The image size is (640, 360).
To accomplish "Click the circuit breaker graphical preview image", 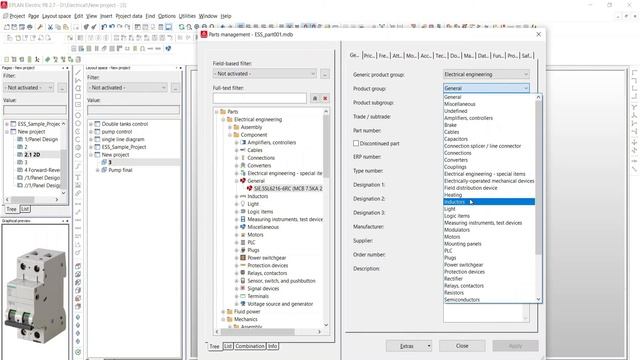I will (36, 295).
